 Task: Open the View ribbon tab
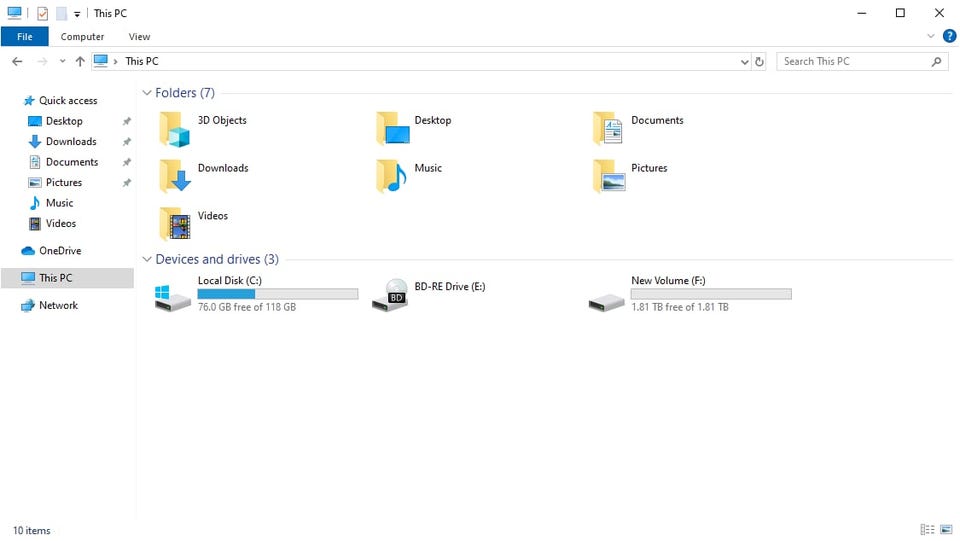(x=139, y=37)
